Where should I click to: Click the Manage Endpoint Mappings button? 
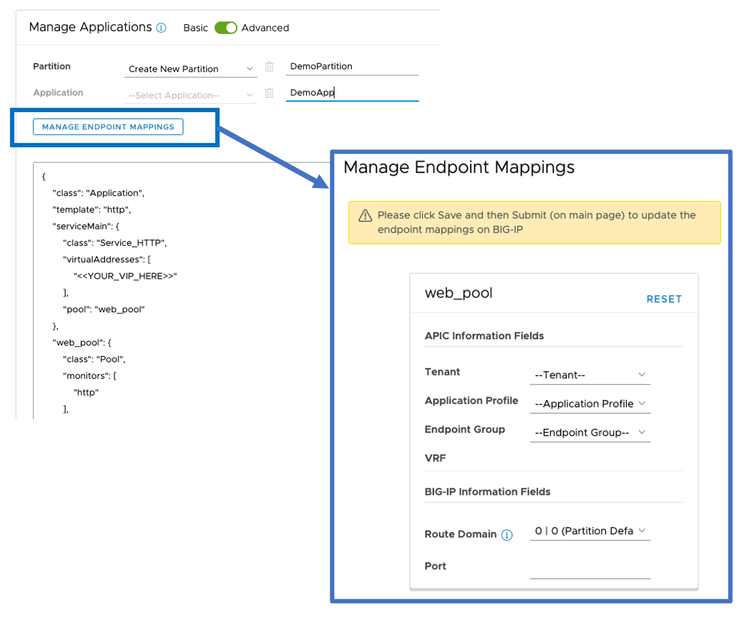coord(108,127)
